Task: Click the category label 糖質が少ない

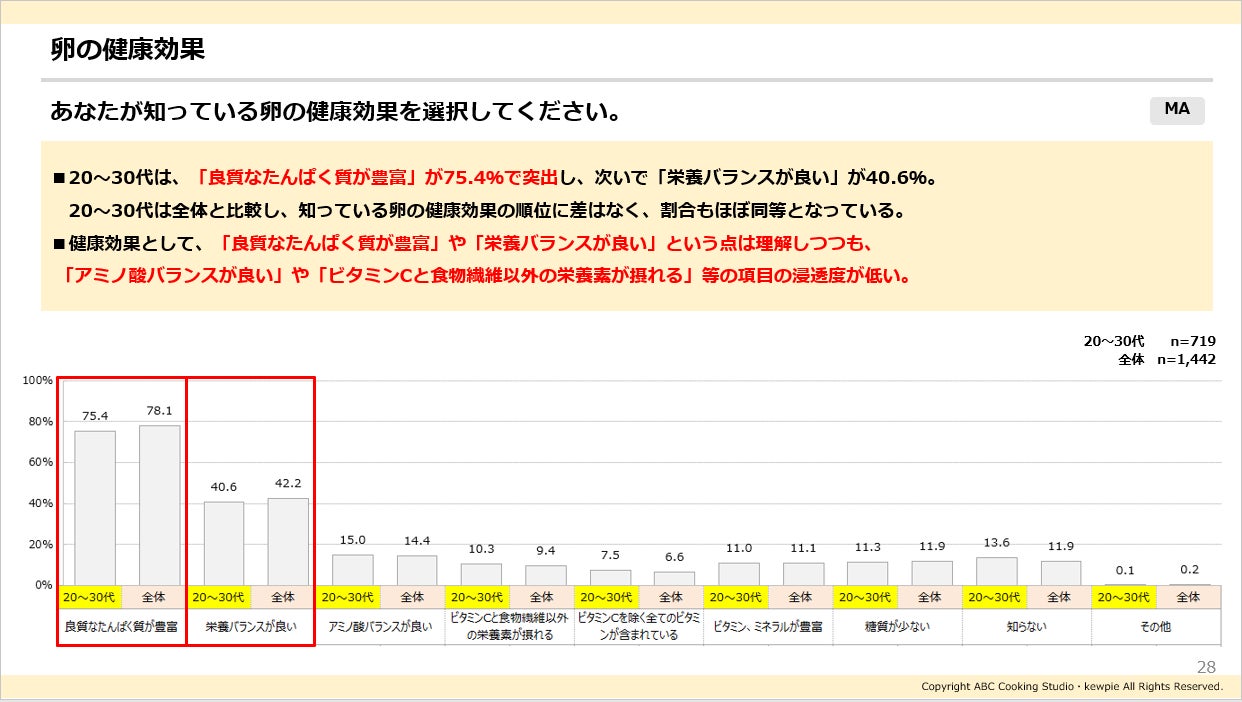Action: coord(897,627)
